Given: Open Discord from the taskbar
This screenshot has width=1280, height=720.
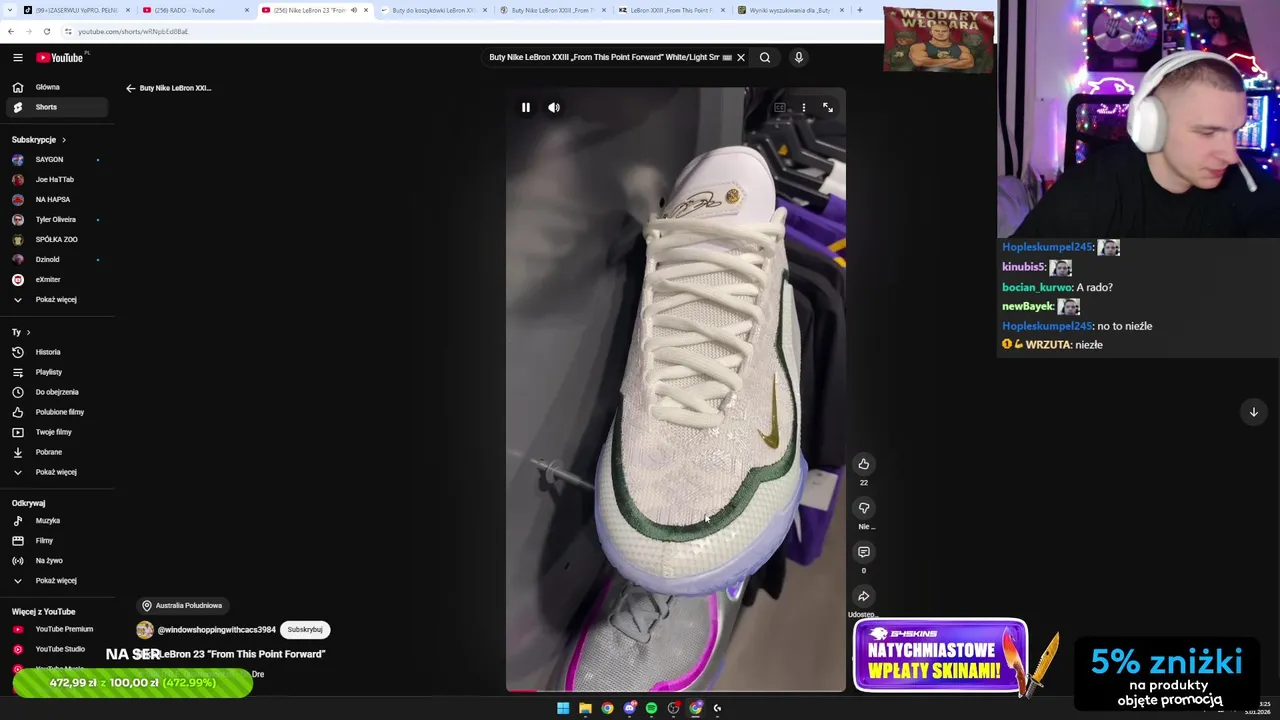Looking at the screenshot, I should click(x=629, y=708).
